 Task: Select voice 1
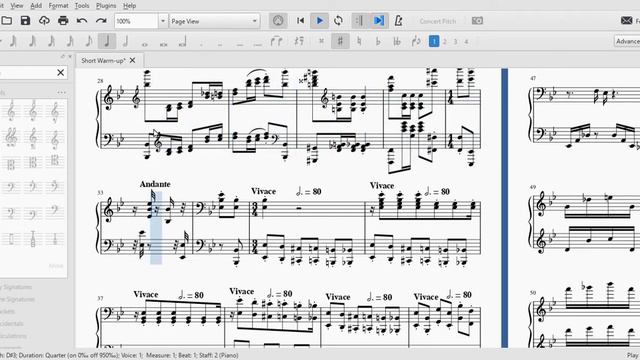point(434,41)
